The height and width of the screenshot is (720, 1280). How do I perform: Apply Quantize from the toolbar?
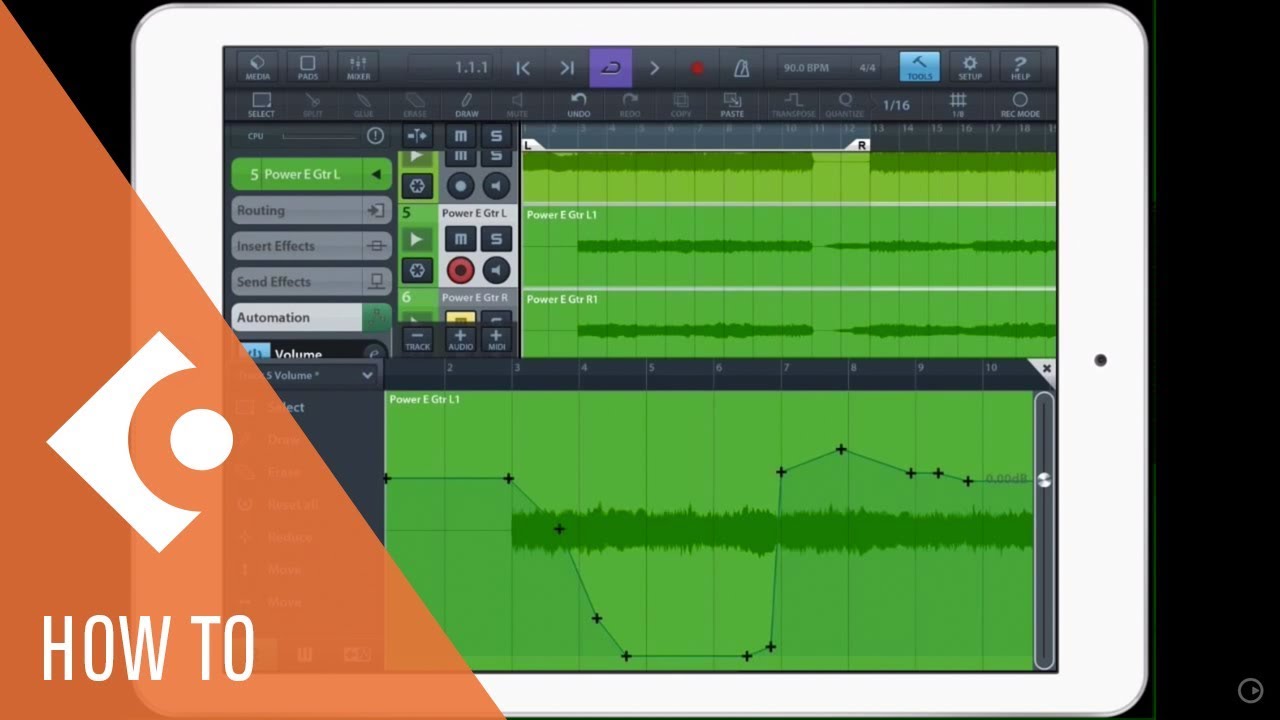pos(845,104)
